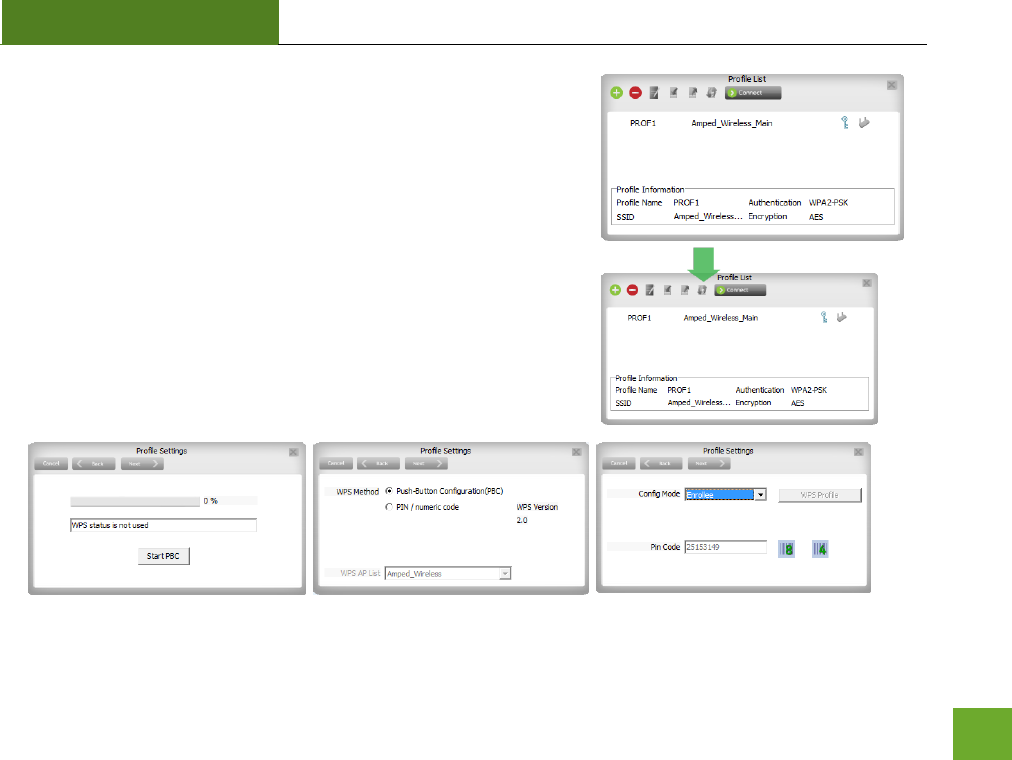This screenshot has height=760, width=1012.
Task: Click Amped_Wireless_Main SSID in lower Profile List
Action: click(720, 318)
